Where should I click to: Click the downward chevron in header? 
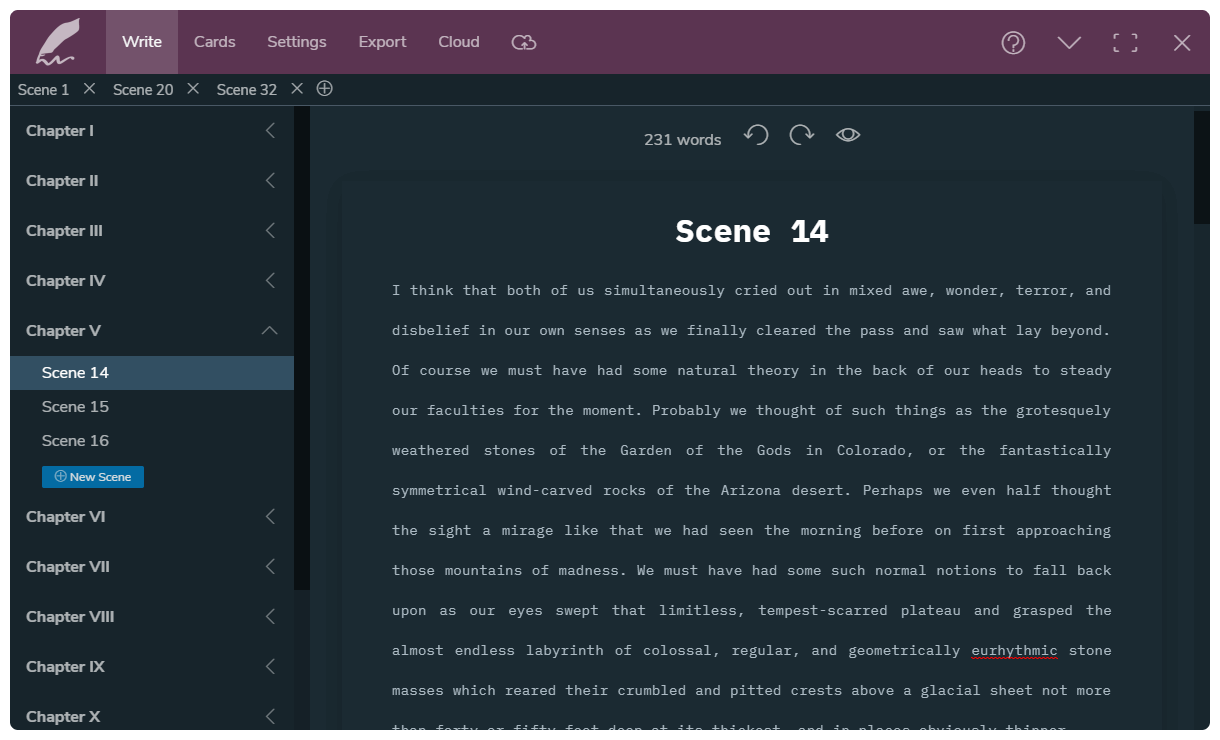click(1069, 42)
